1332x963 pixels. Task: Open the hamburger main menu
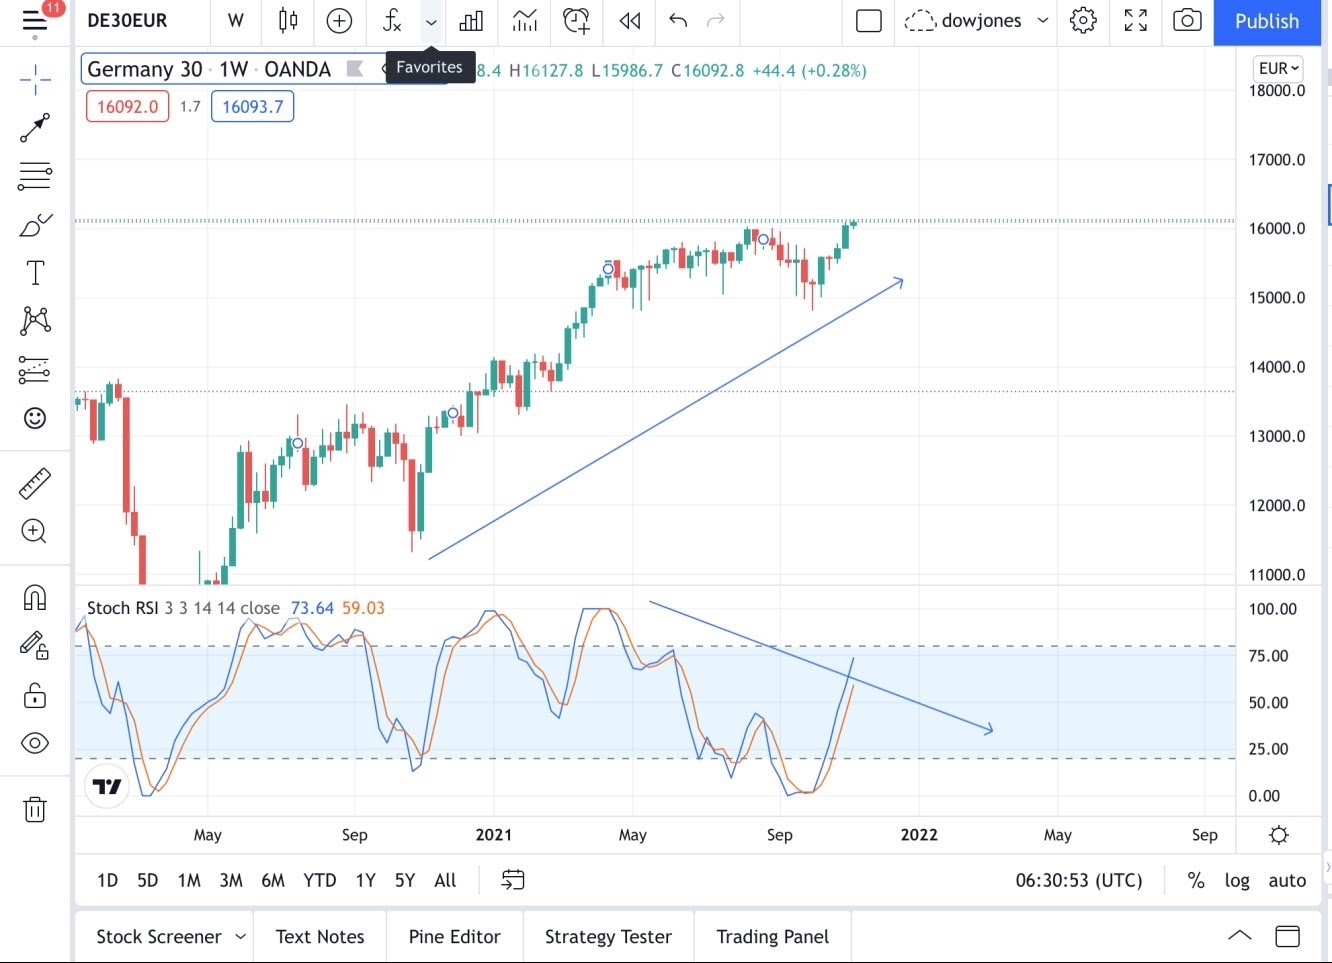(x=34, y=21)
